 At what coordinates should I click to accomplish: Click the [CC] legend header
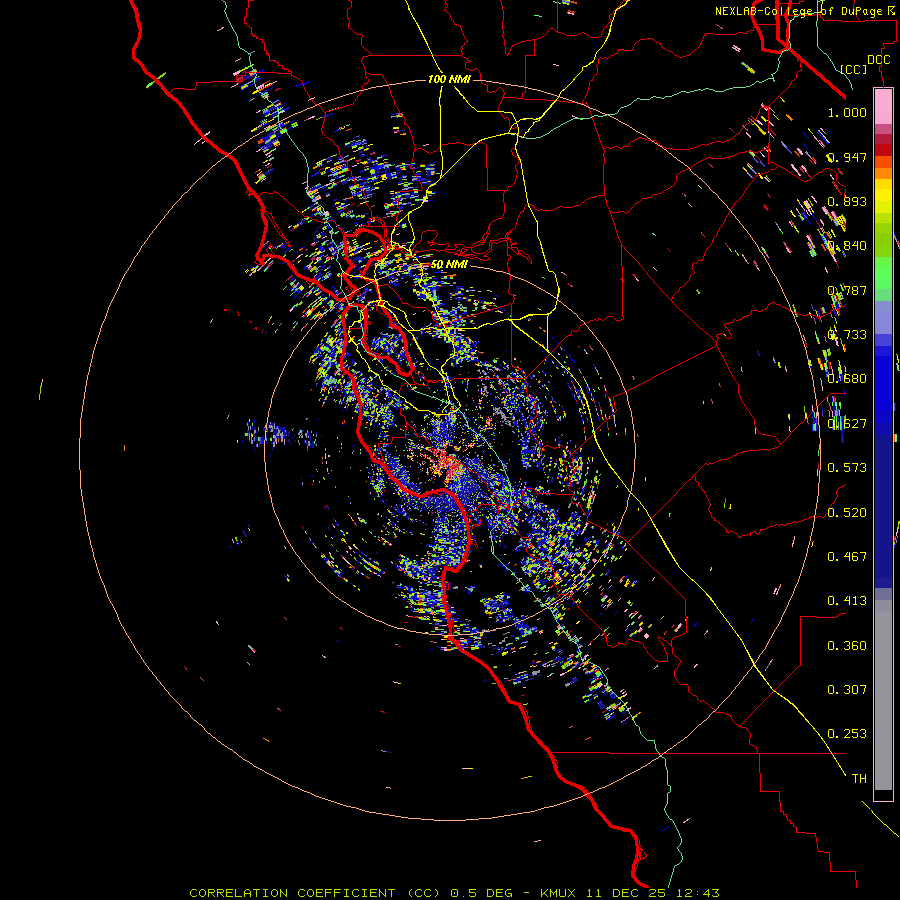click(x=854, y=69)
